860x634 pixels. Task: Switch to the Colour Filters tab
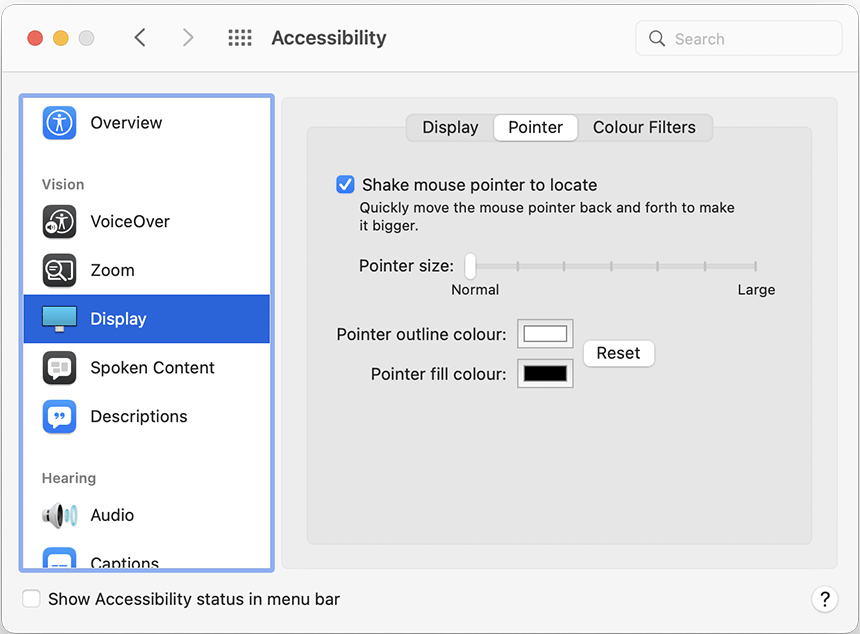pos(645,127)
